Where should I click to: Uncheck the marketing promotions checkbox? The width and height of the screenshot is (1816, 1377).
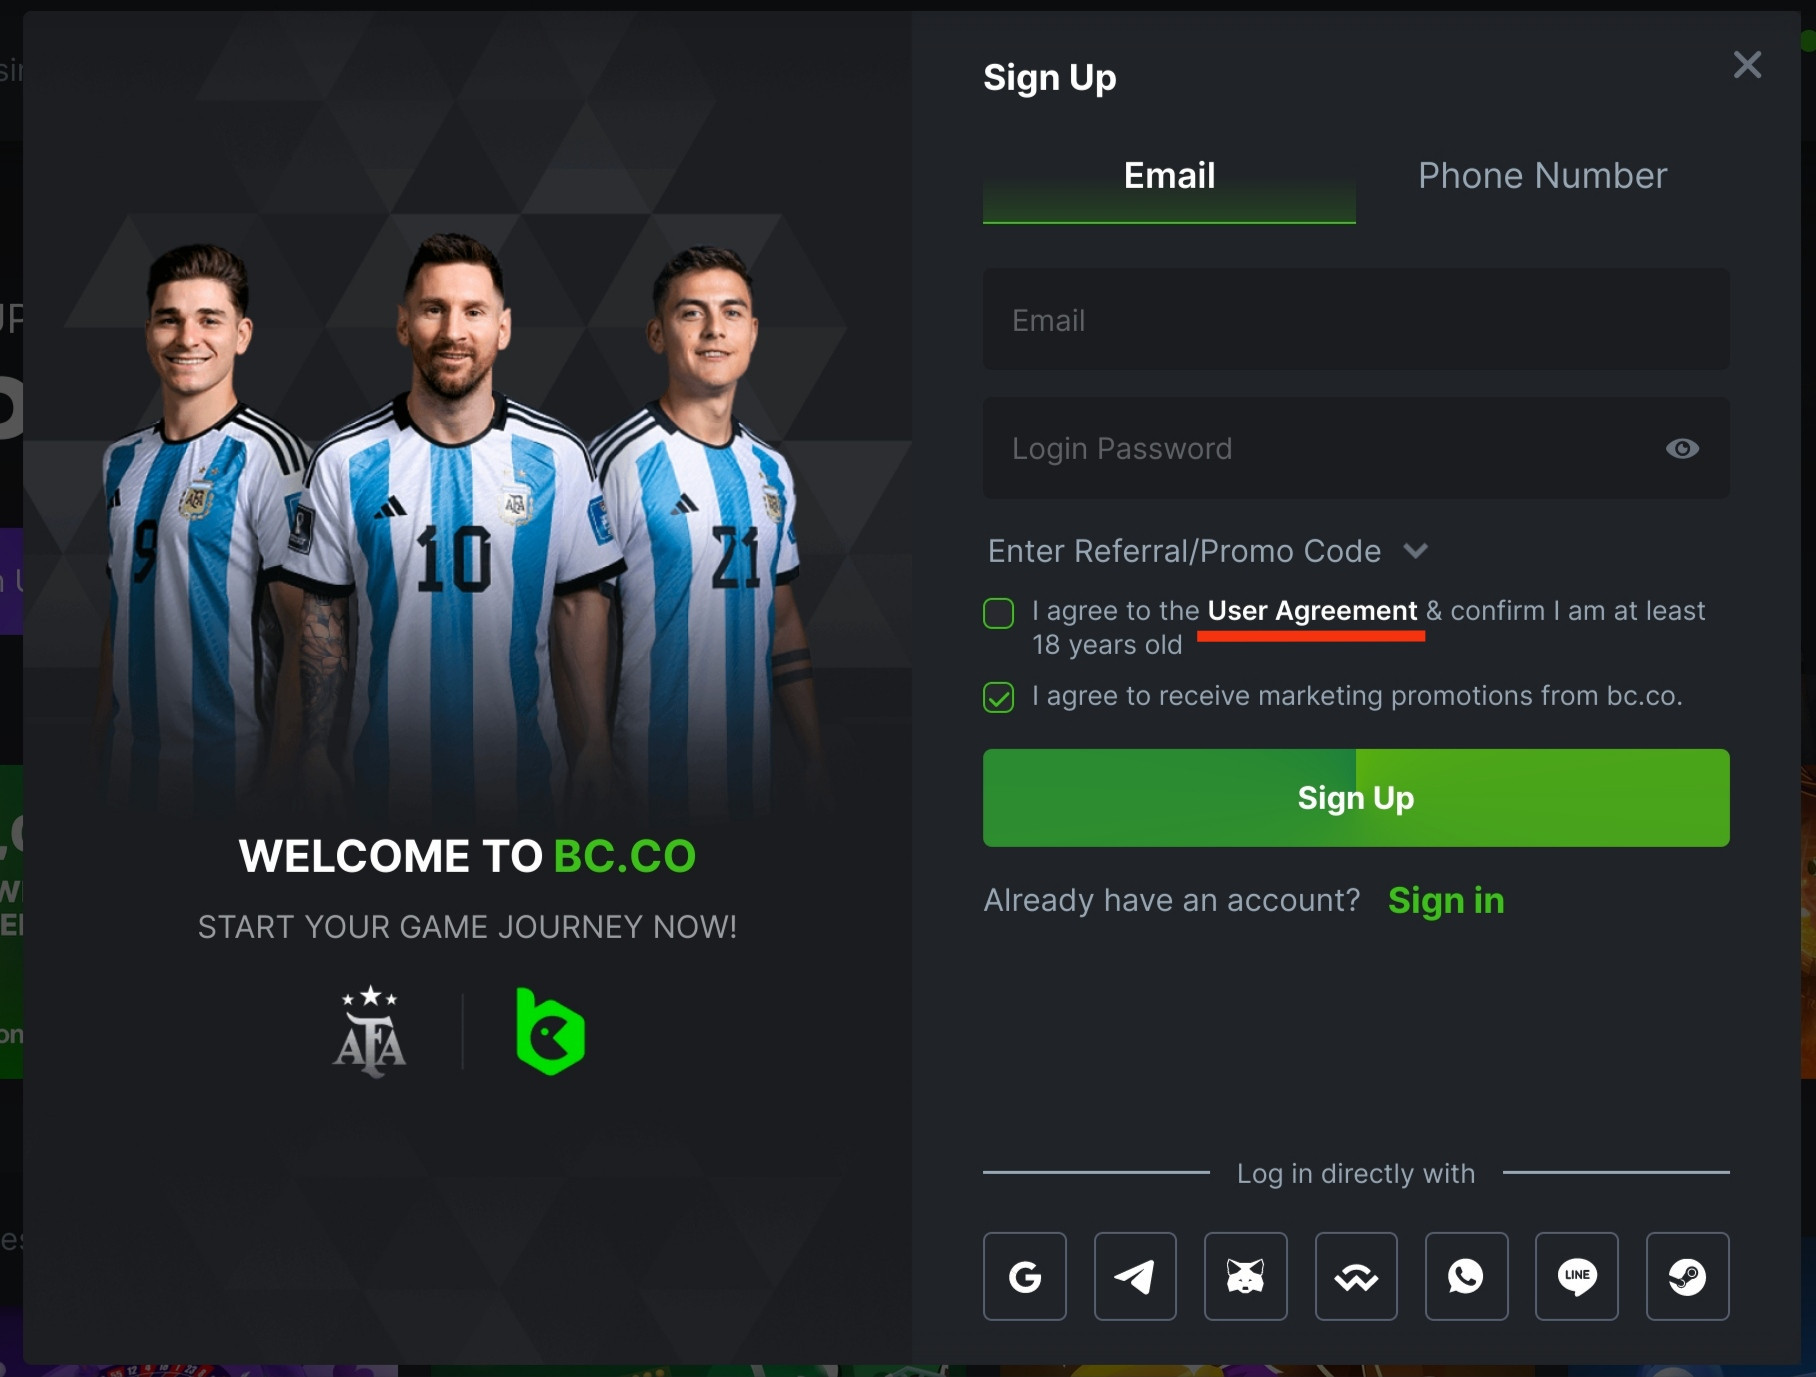click(x=998, y=697)
